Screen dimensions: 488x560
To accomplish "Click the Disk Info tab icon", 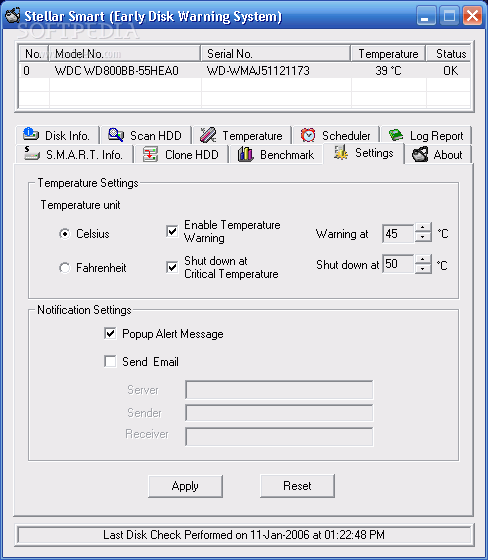I will [31, 135].
